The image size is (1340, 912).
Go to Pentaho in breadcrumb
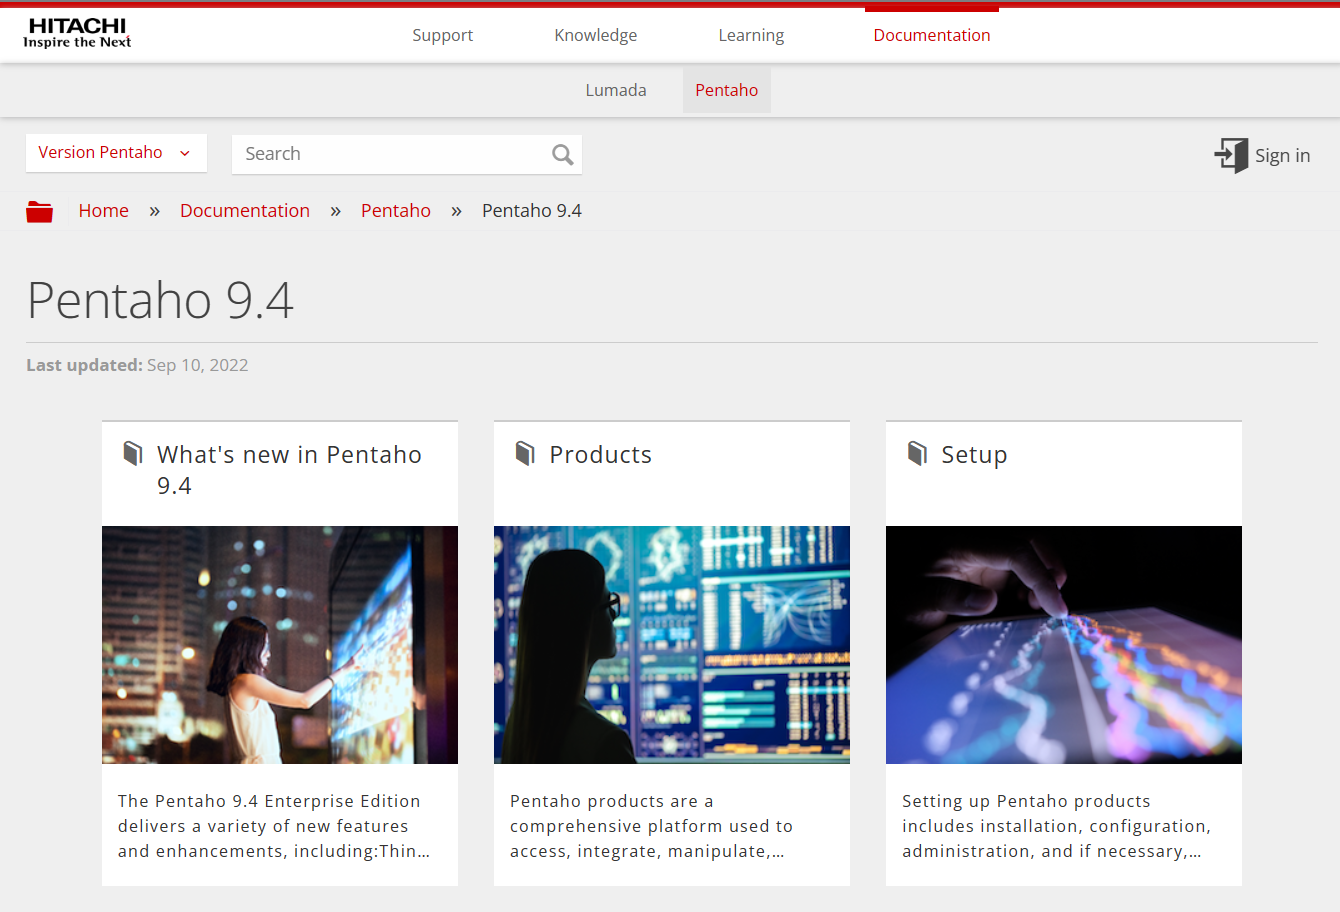[396, 211]
